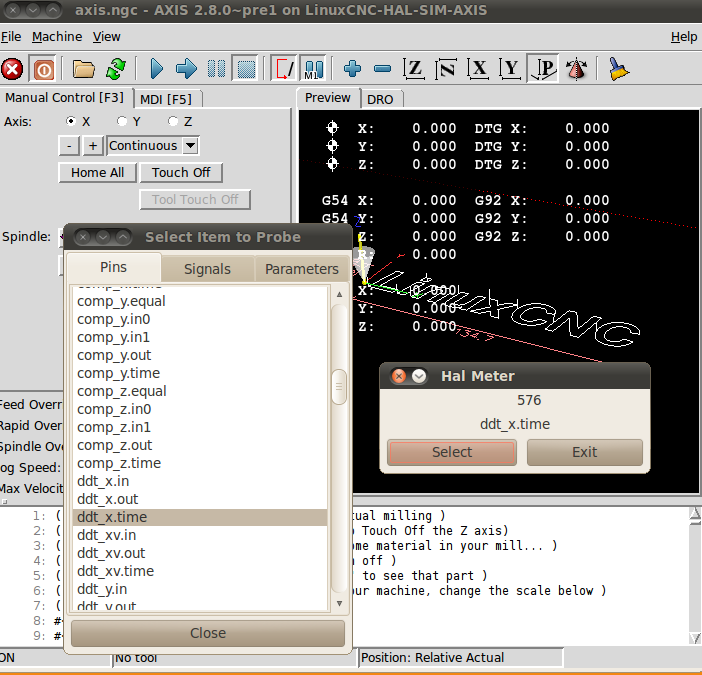Viewport: 702px width, 675px height.
Task: Run the program with play icon
Action: click(x=156, y=69)
